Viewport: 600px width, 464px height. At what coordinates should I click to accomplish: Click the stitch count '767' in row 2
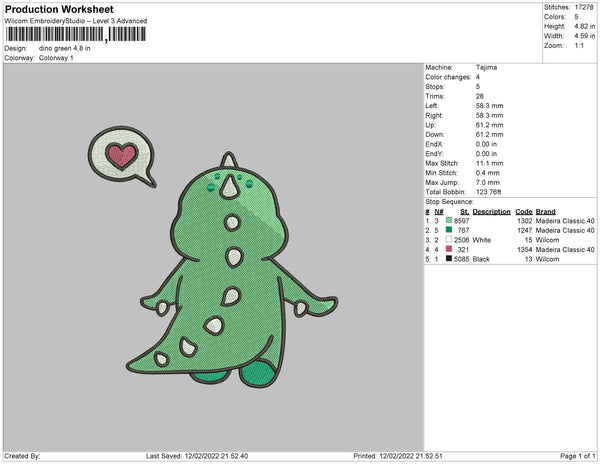(x=463, y=230)
